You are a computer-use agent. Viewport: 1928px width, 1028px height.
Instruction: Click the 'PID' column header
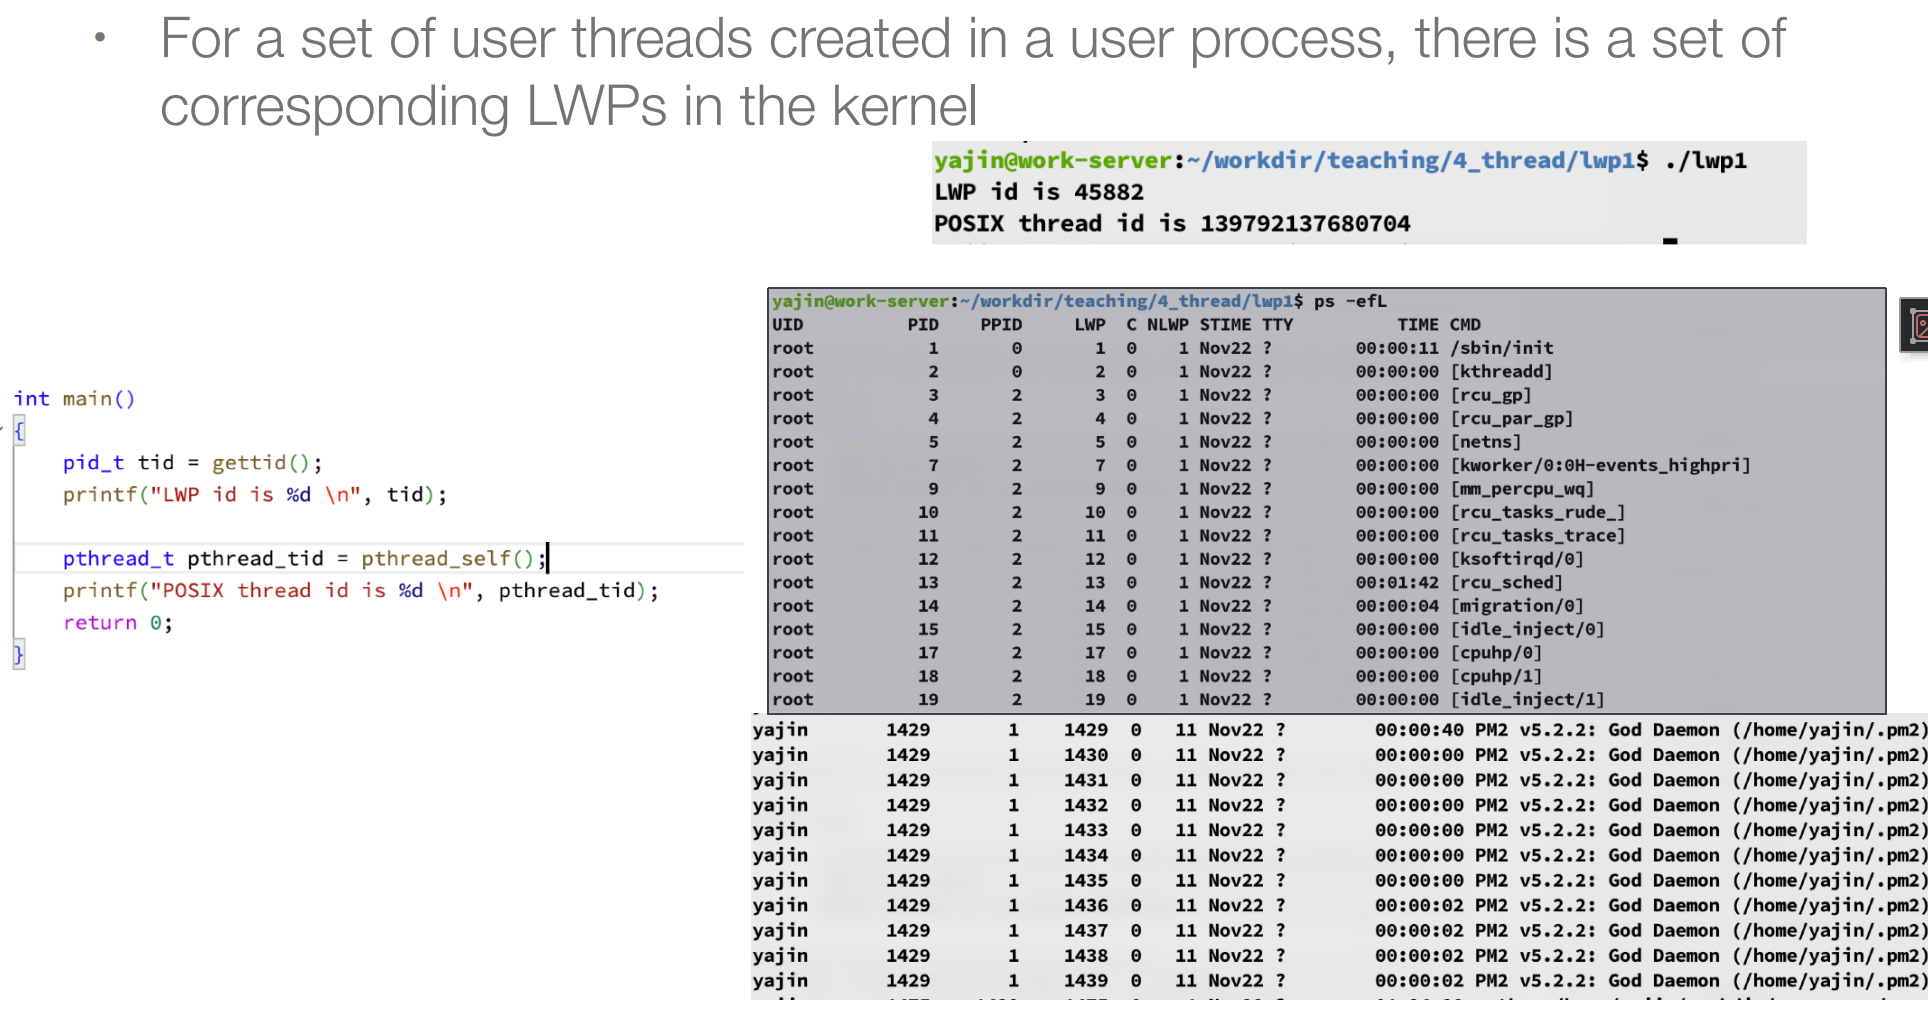pos(923,325)
